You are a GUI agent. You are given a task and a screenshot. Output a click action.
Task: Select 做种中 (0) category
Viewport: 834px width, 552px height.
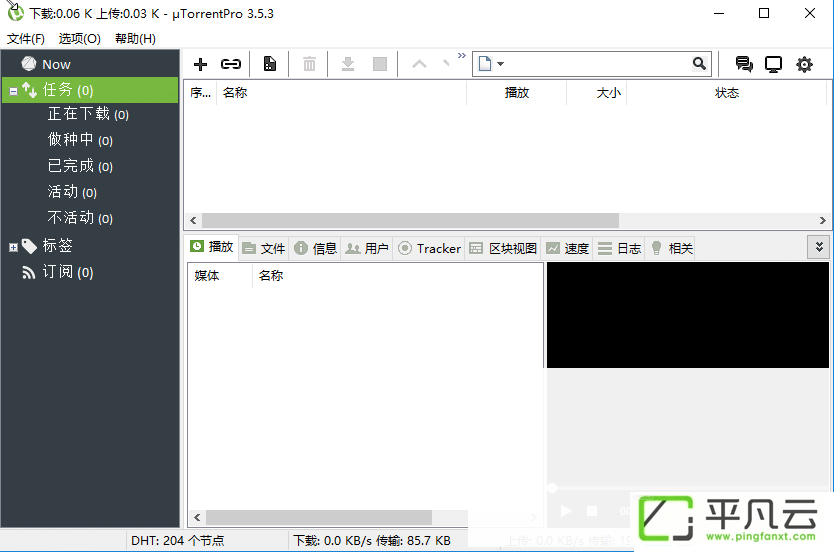coord(80,140)
